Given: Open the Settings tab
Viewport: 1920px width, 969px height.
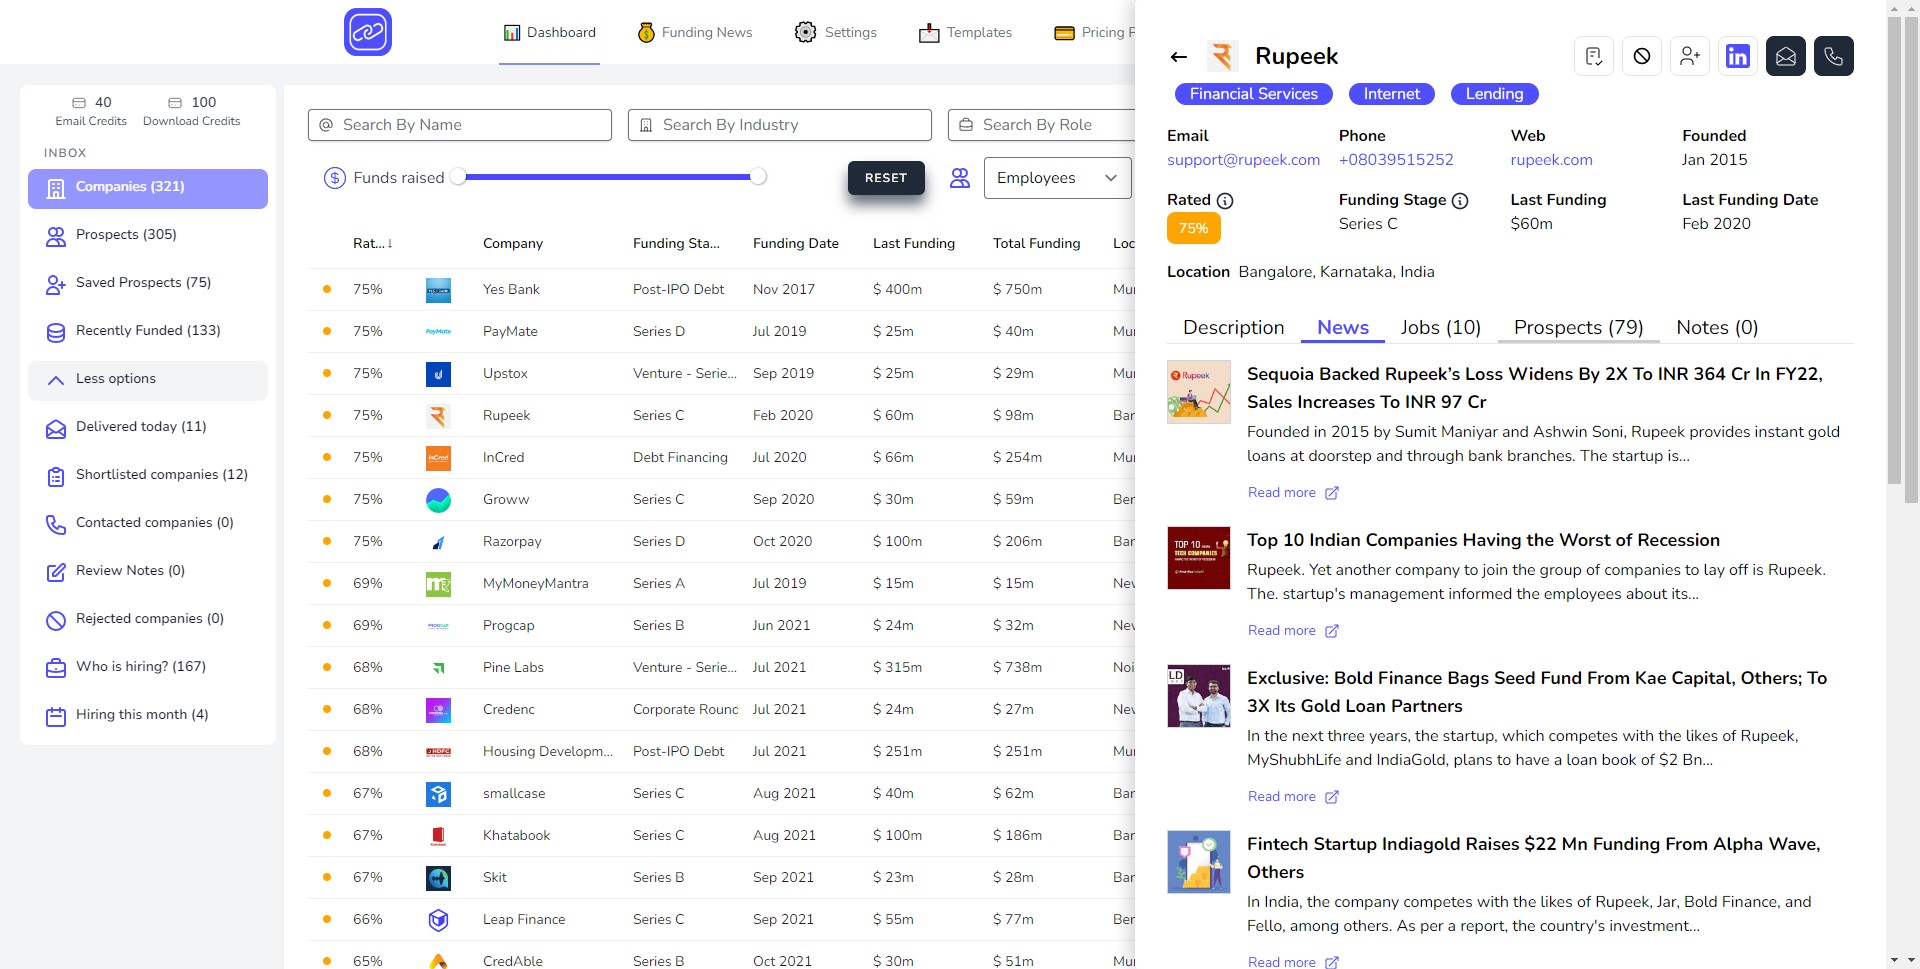Looking at the screenshot, I should point(836,32).
